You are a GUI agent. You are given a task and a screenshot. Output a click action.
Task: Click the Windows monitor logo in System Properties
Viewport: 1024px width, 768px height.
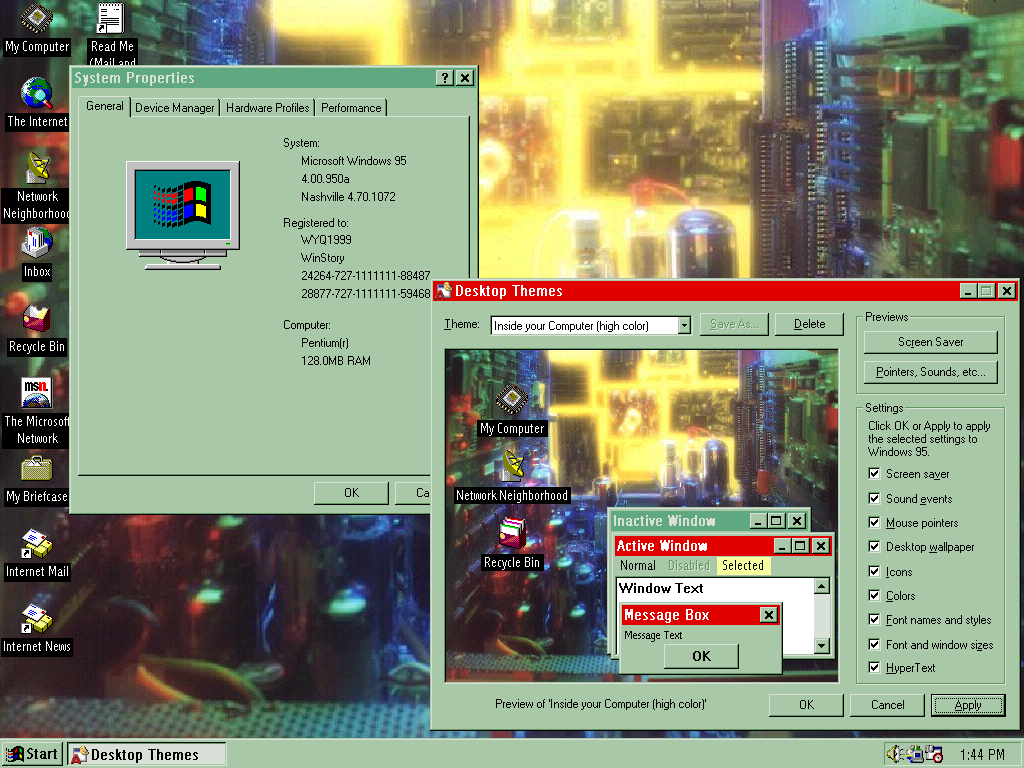tap(183, 216)
